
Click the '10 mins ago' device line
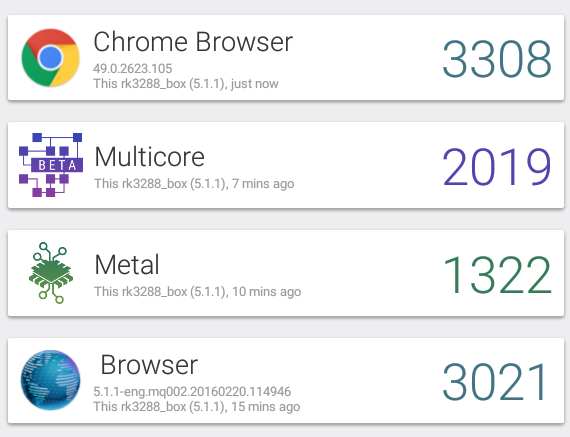click(x=198, y=292)
